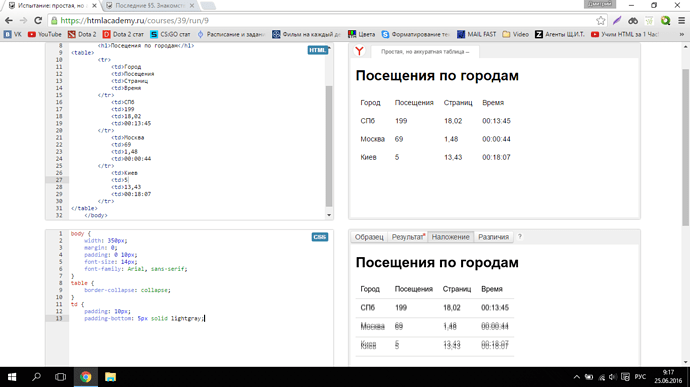
Task: Show more bookmarks chevron
Action: pos(682,34)
